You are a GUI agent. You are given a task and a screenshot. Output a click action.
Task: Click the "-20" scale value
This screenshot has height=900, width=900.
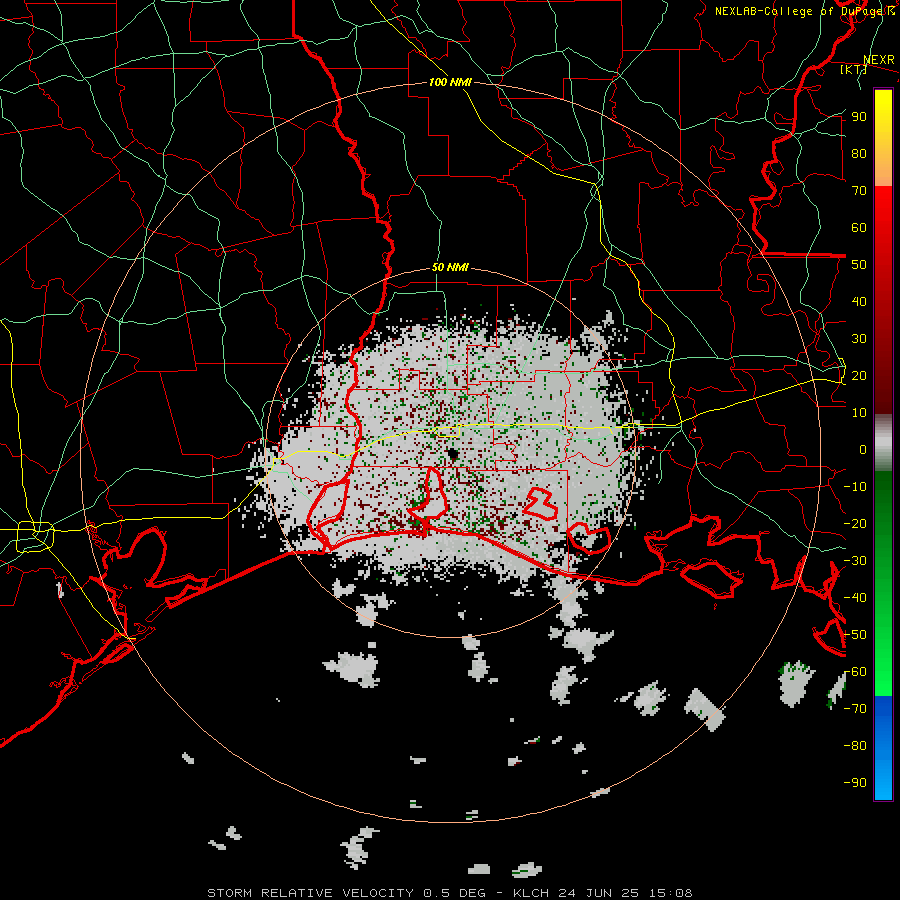(855, 524)
